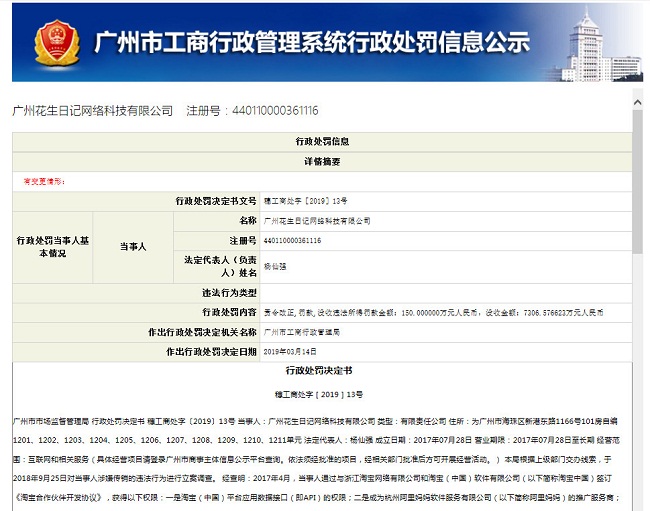Viewport: 650px width, 511px height.
Task: Click the 行政处罚信息 section header
Action: click(322, 141)
